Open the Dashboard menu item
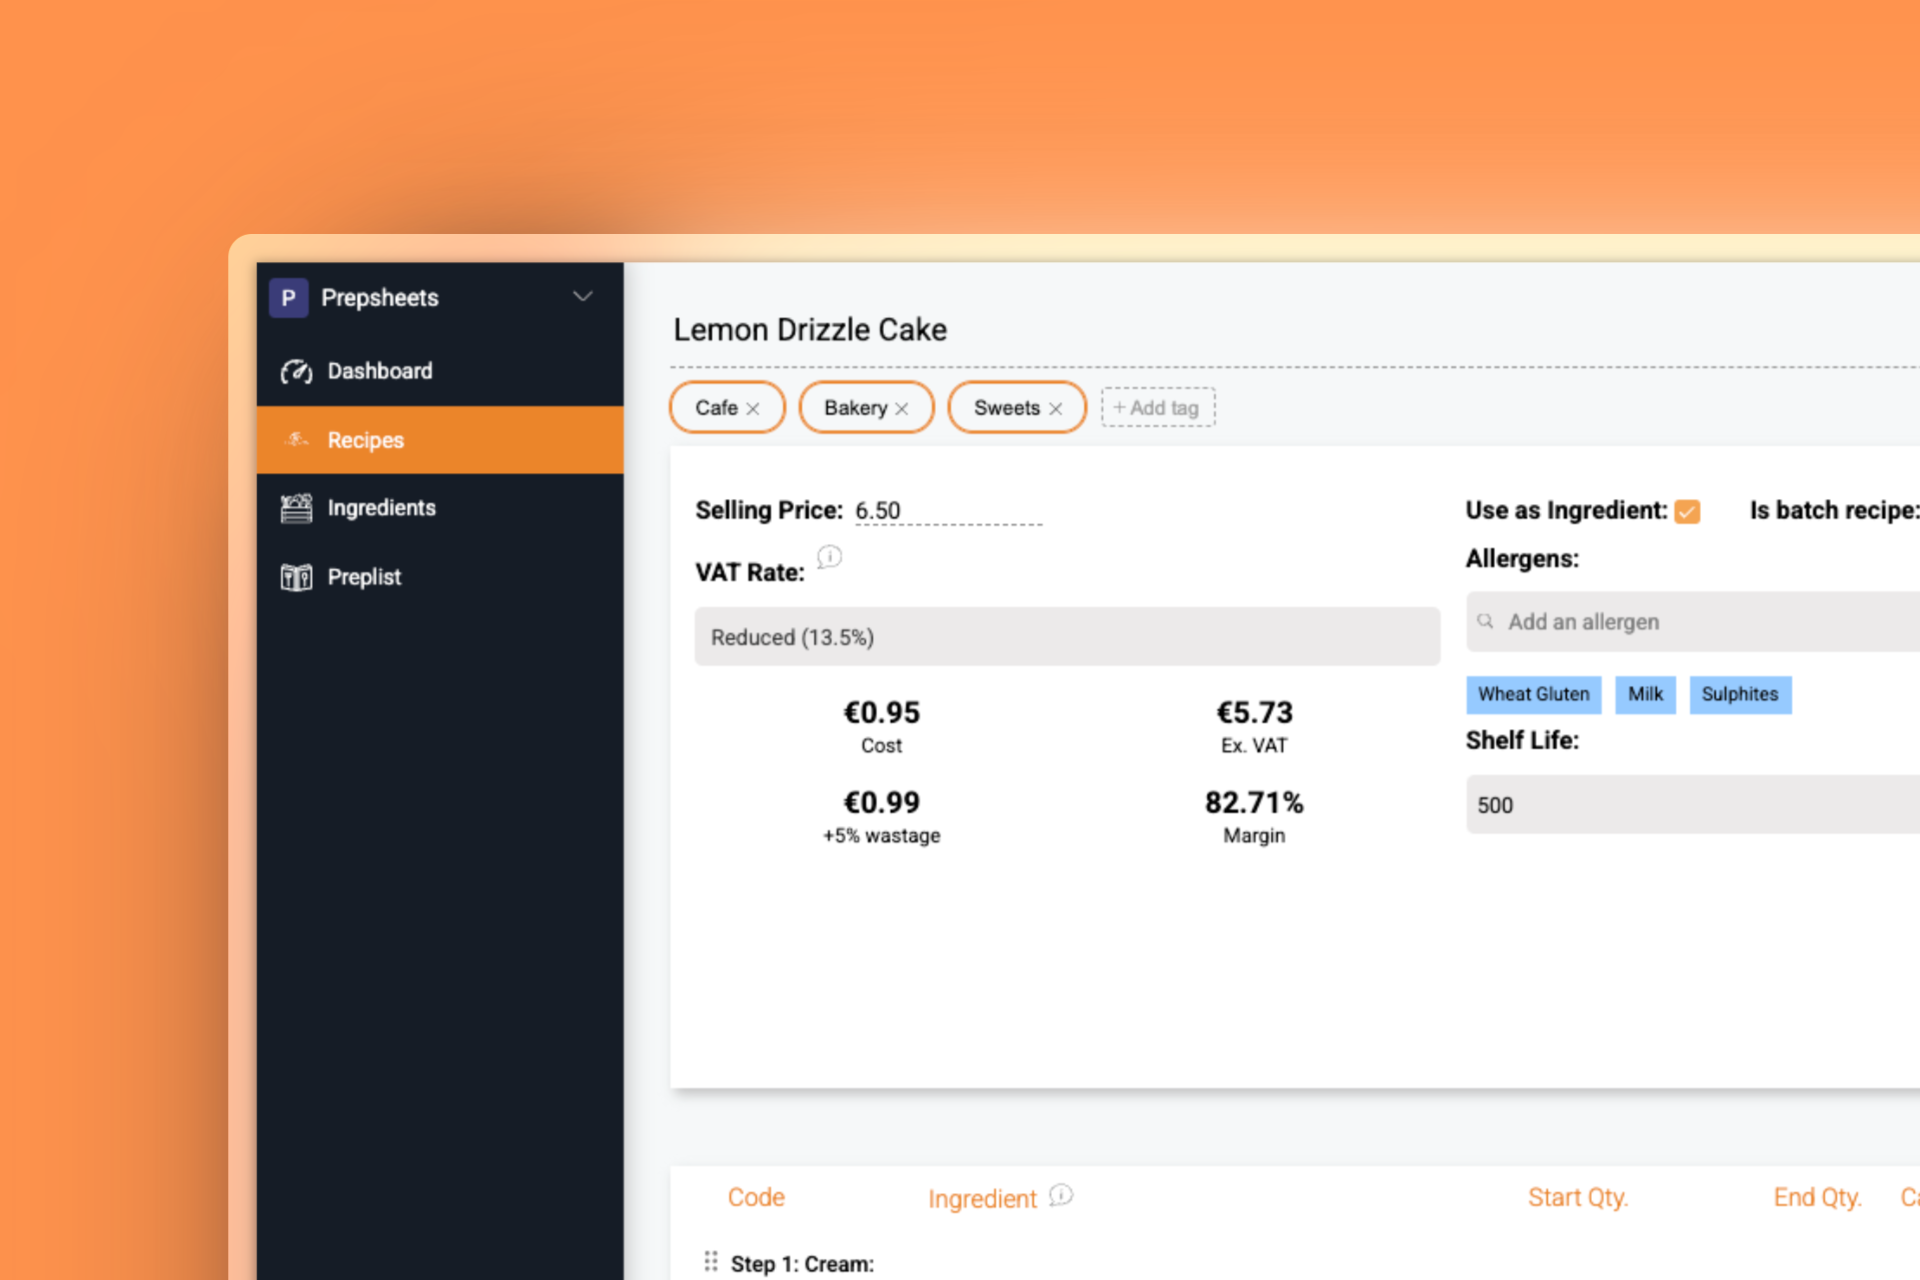Screen dimensions: 1920x1280 440,371
